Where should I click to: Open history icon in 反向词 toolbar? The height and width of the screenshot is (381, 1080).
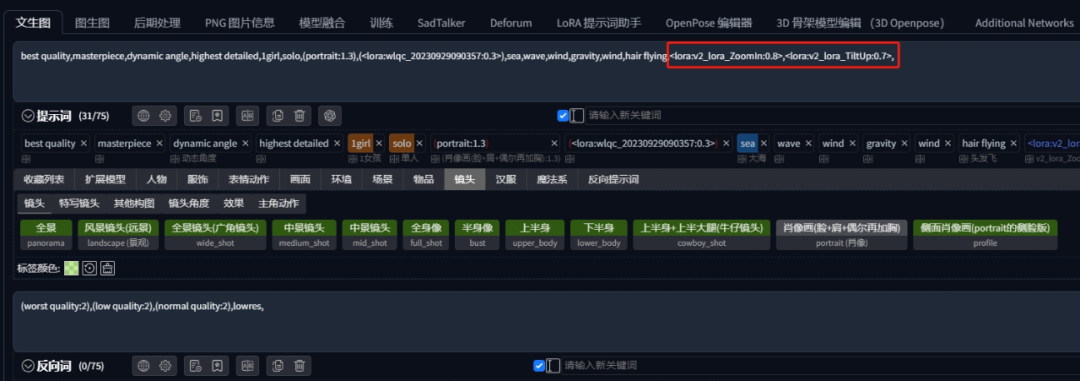[196, 366]
